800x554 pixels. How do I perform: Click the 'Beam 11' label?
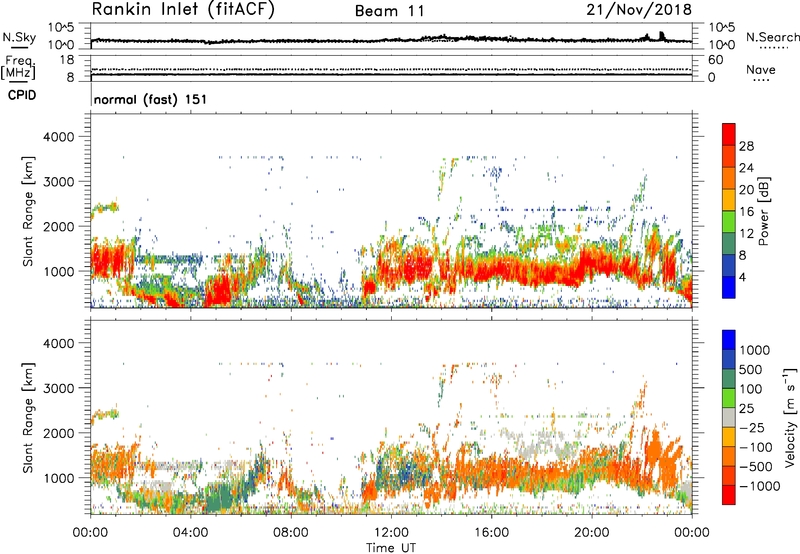coord(389,11)
